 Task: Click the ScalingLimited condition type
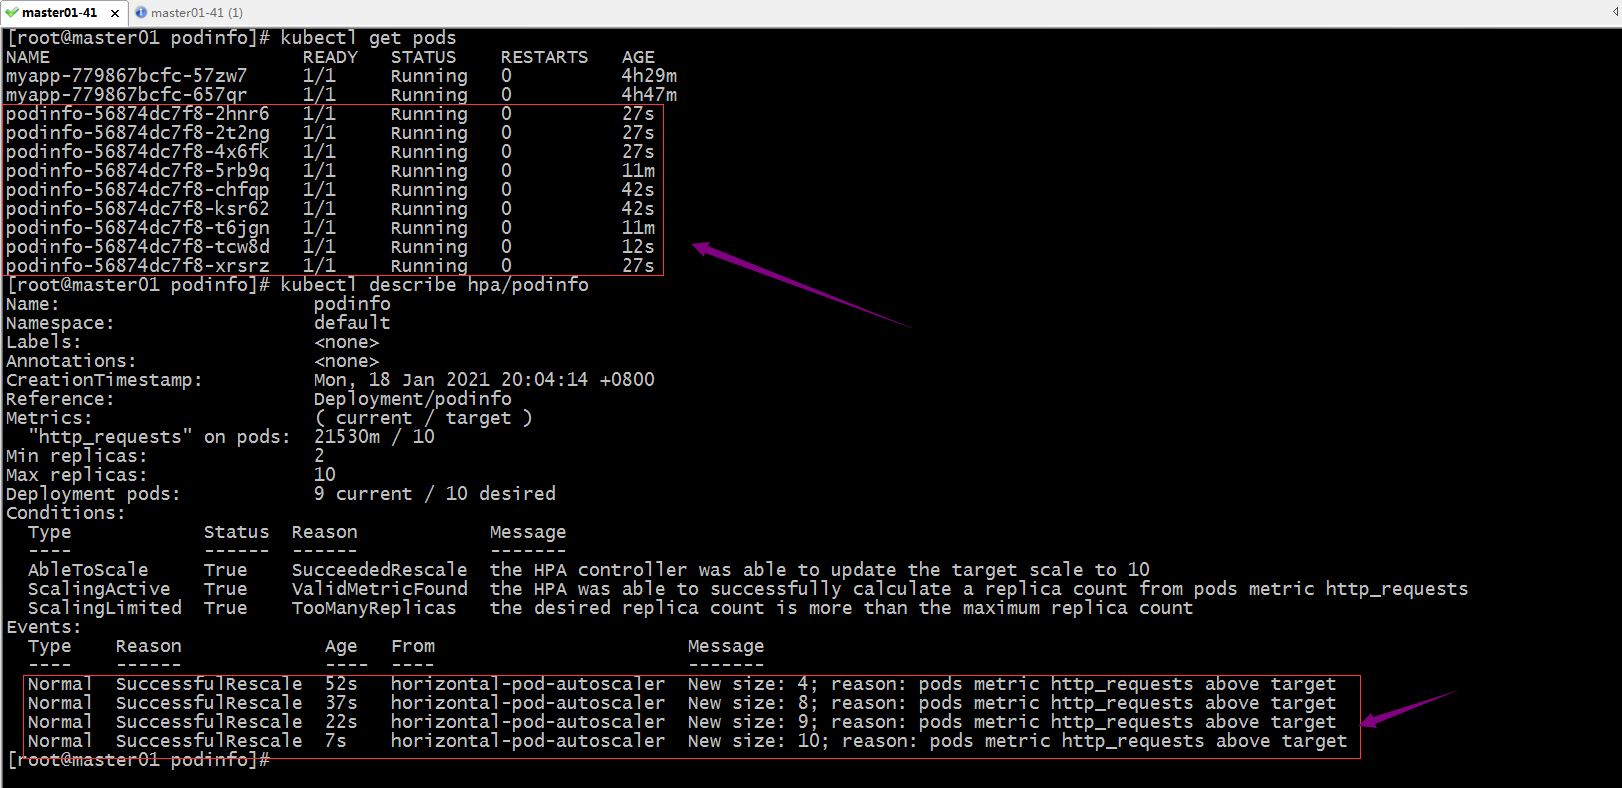104,608
